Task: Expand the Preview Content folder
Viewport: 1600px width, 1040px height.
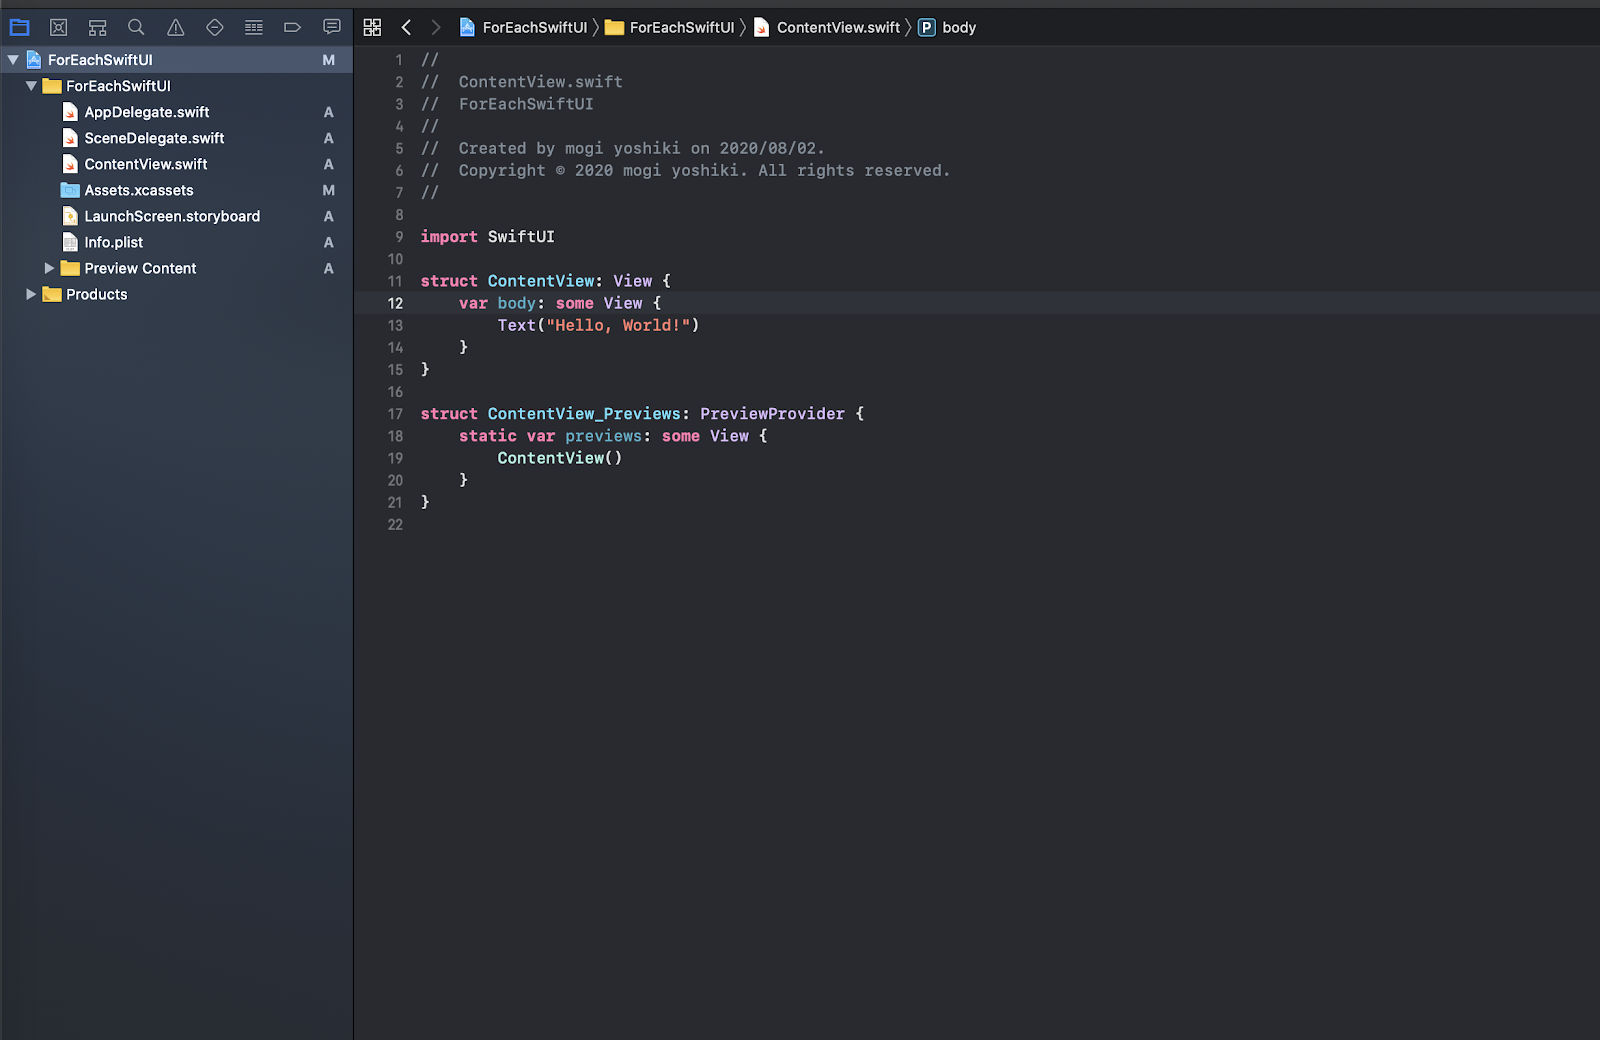Action: 49,268
